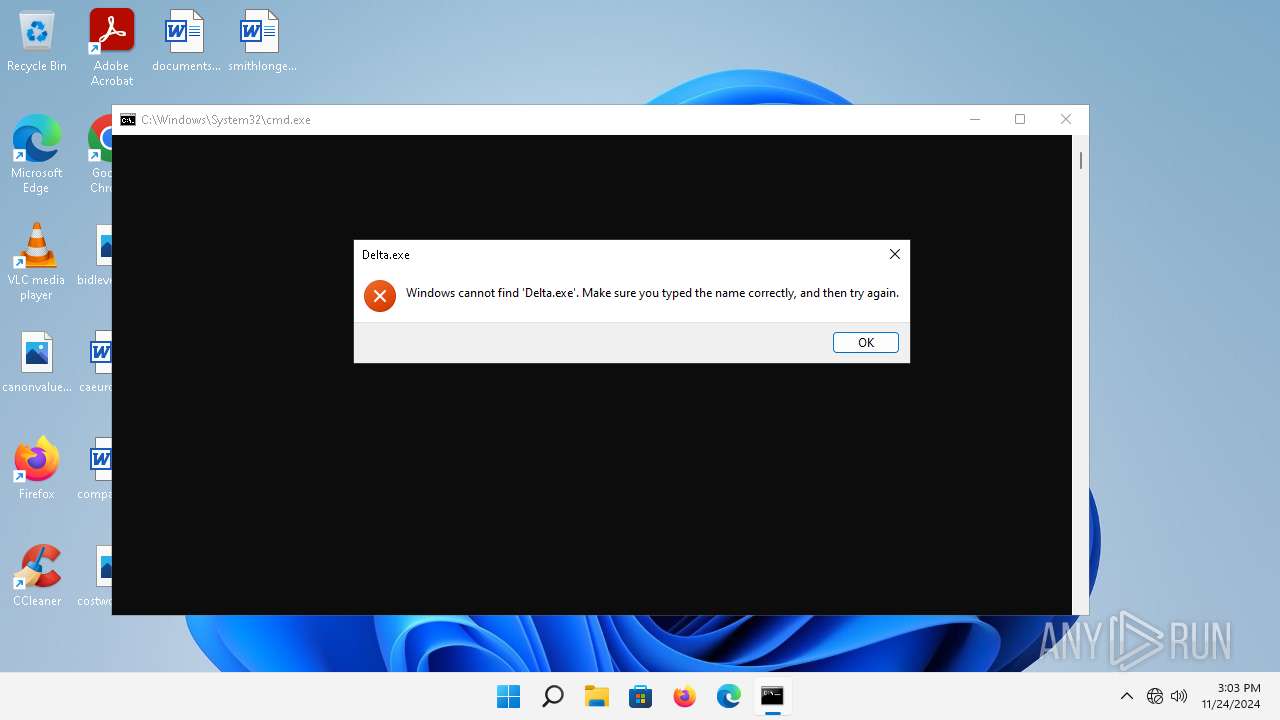
Task: Open the Adobe Acrobat desktop shortcut
Action: point(112,47)
